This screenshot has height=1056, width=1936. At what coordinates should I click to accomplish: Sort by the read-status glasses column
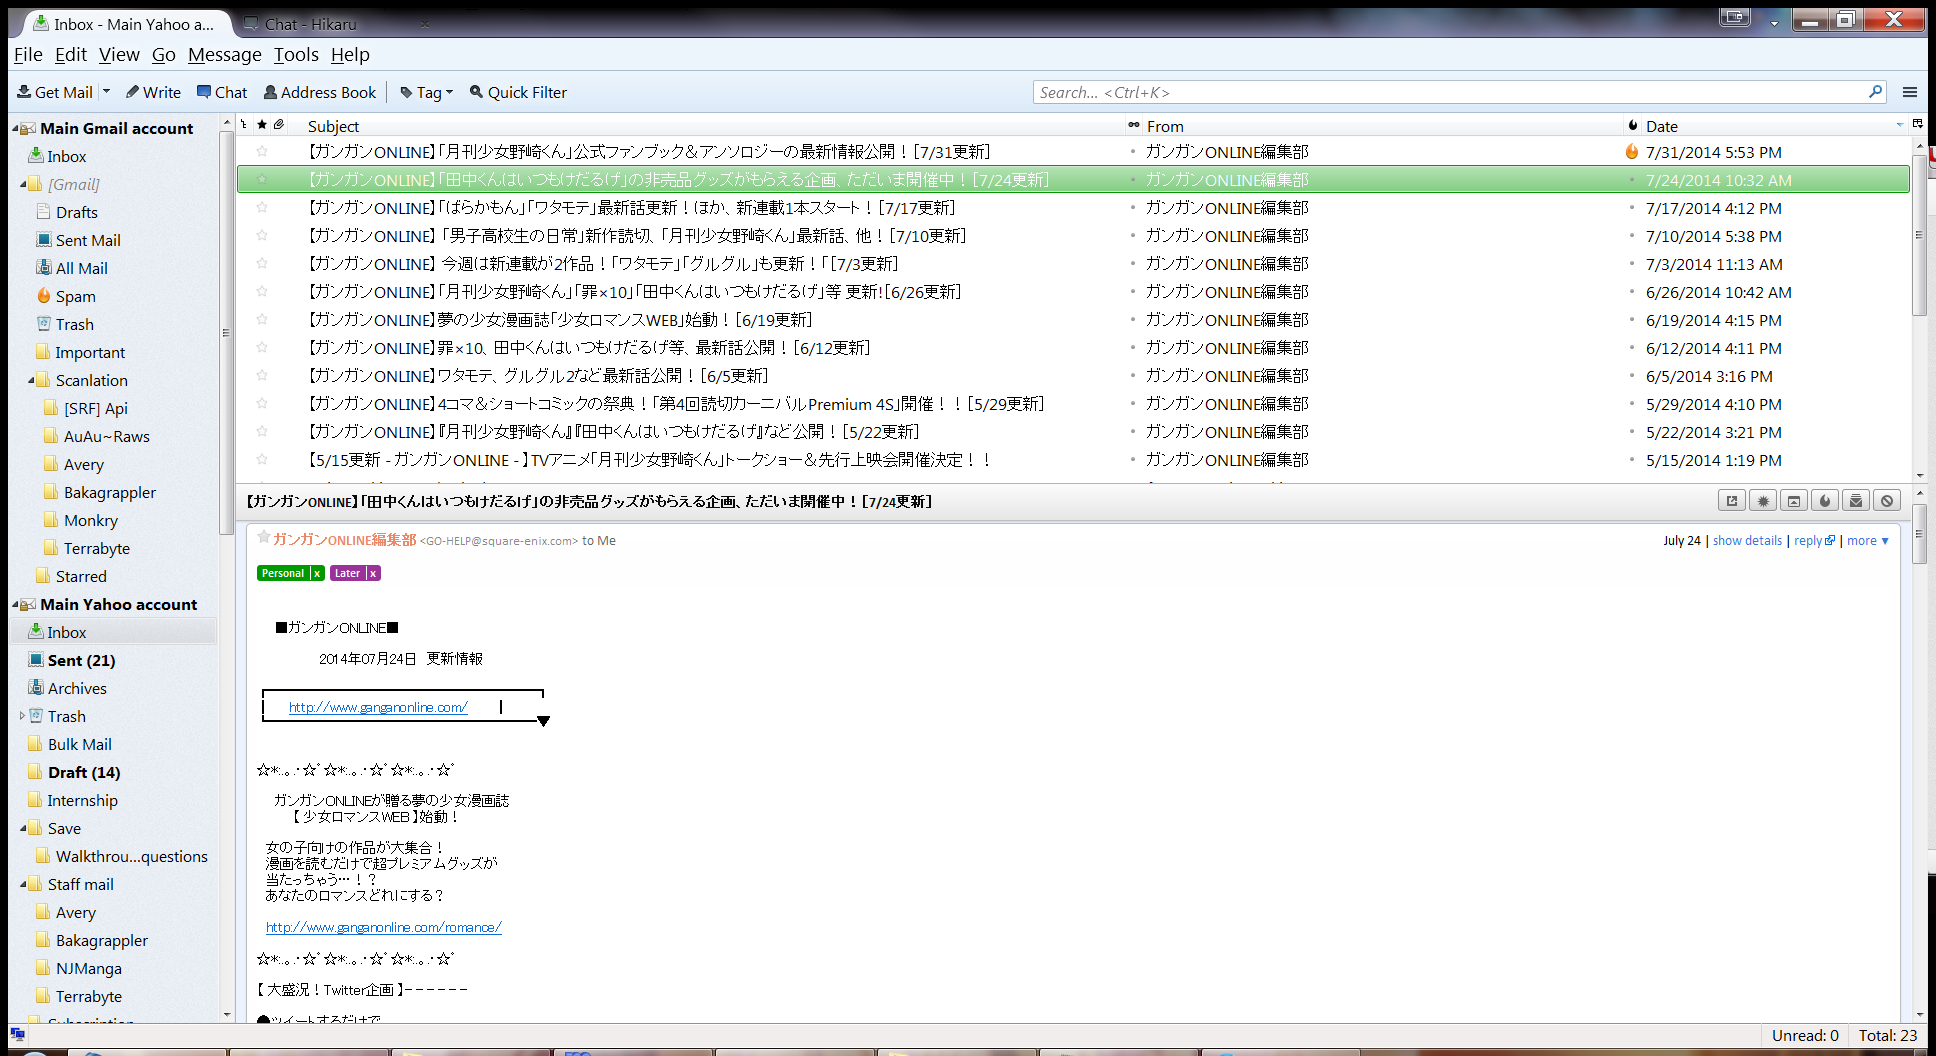[x=1133, y=125]
